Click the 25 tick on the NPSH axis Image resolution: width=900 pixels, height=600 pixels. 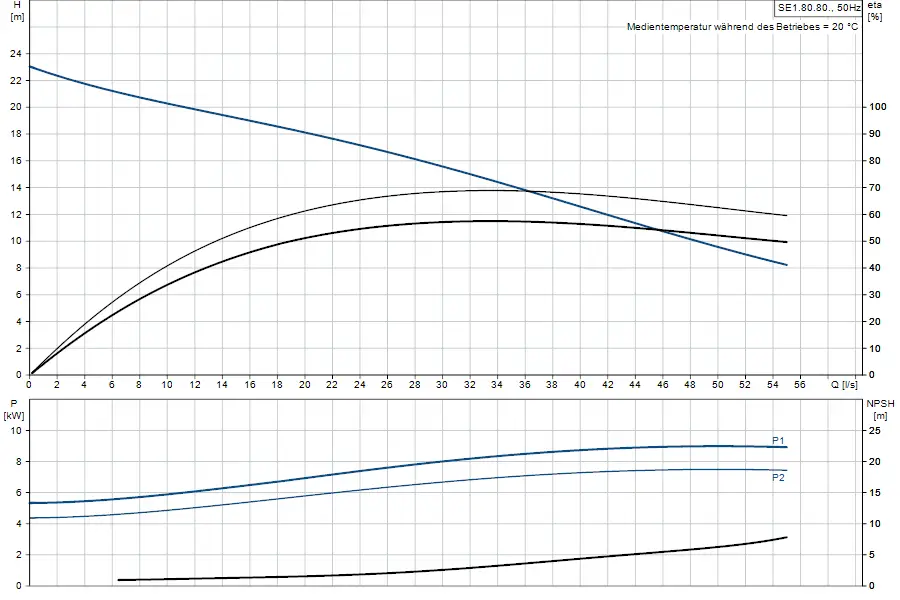[875, 431]
